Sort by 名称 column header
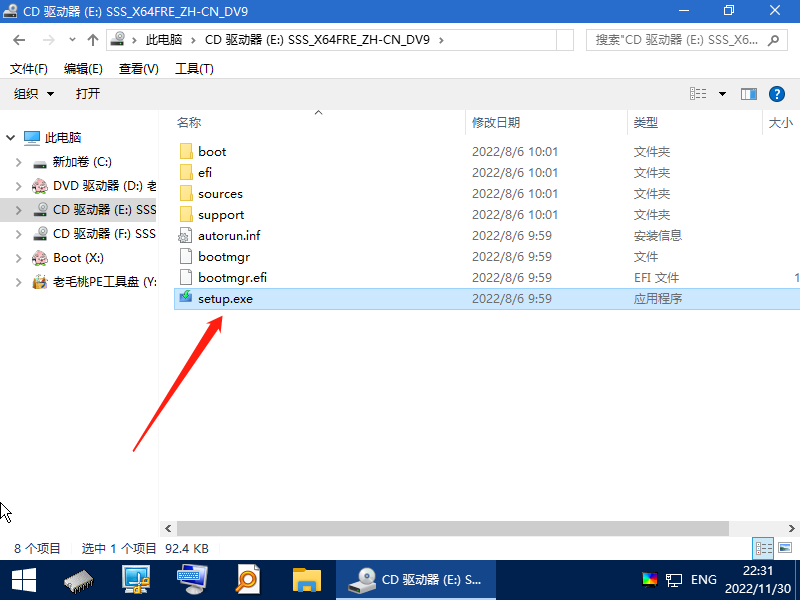 tap(189, 122)
